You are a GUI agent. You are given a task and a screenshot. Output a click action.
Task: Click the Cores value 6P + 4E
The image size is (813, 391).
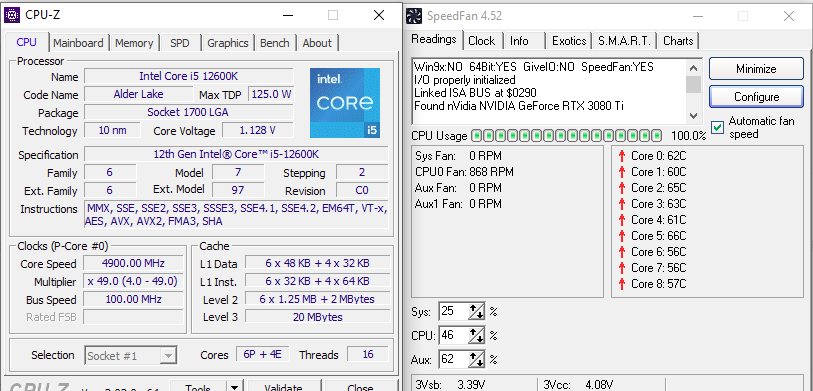pyautogui.click(x=262, y=355)
